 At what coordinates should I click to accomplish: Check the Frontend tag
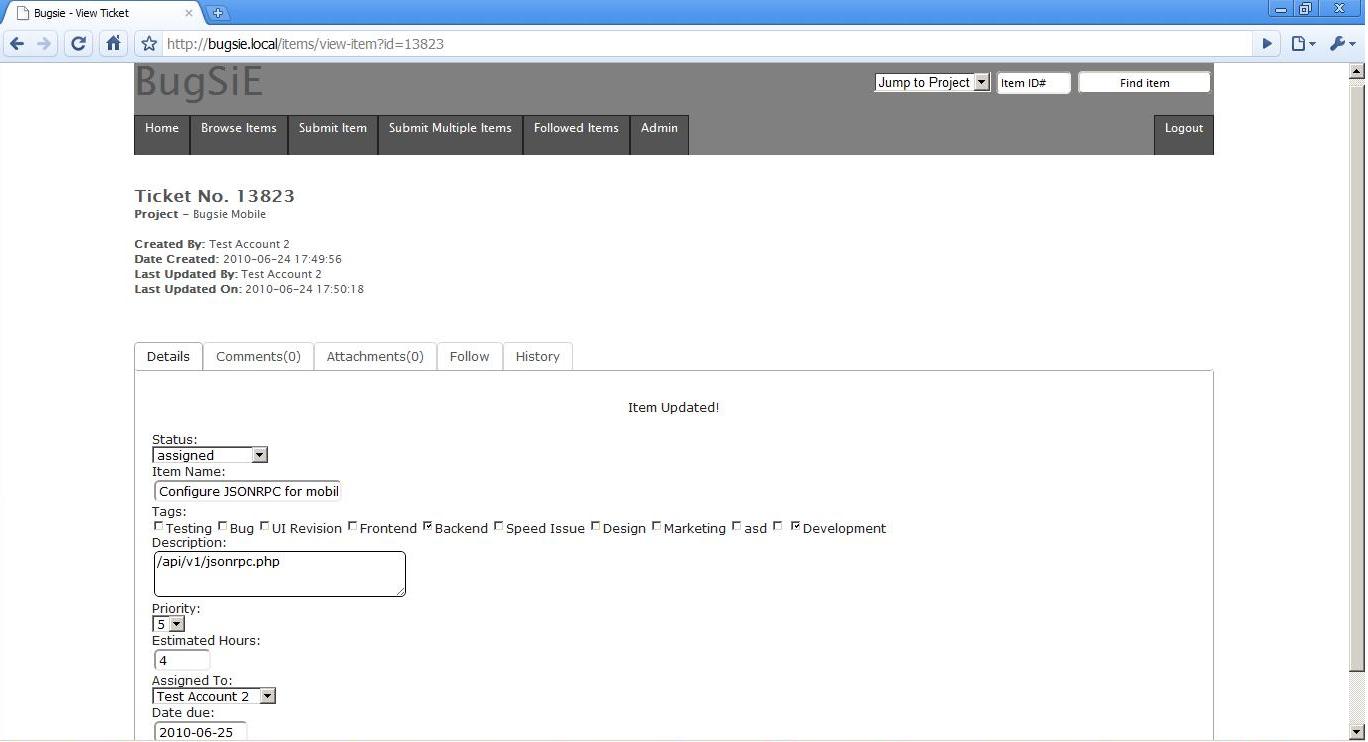[353, 527]
